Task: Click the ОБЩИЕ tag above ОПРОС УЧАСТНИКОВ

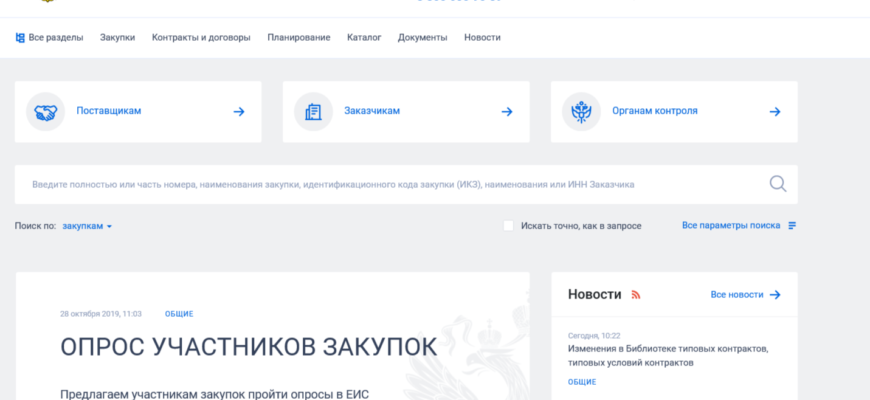Action: (179, 314)
